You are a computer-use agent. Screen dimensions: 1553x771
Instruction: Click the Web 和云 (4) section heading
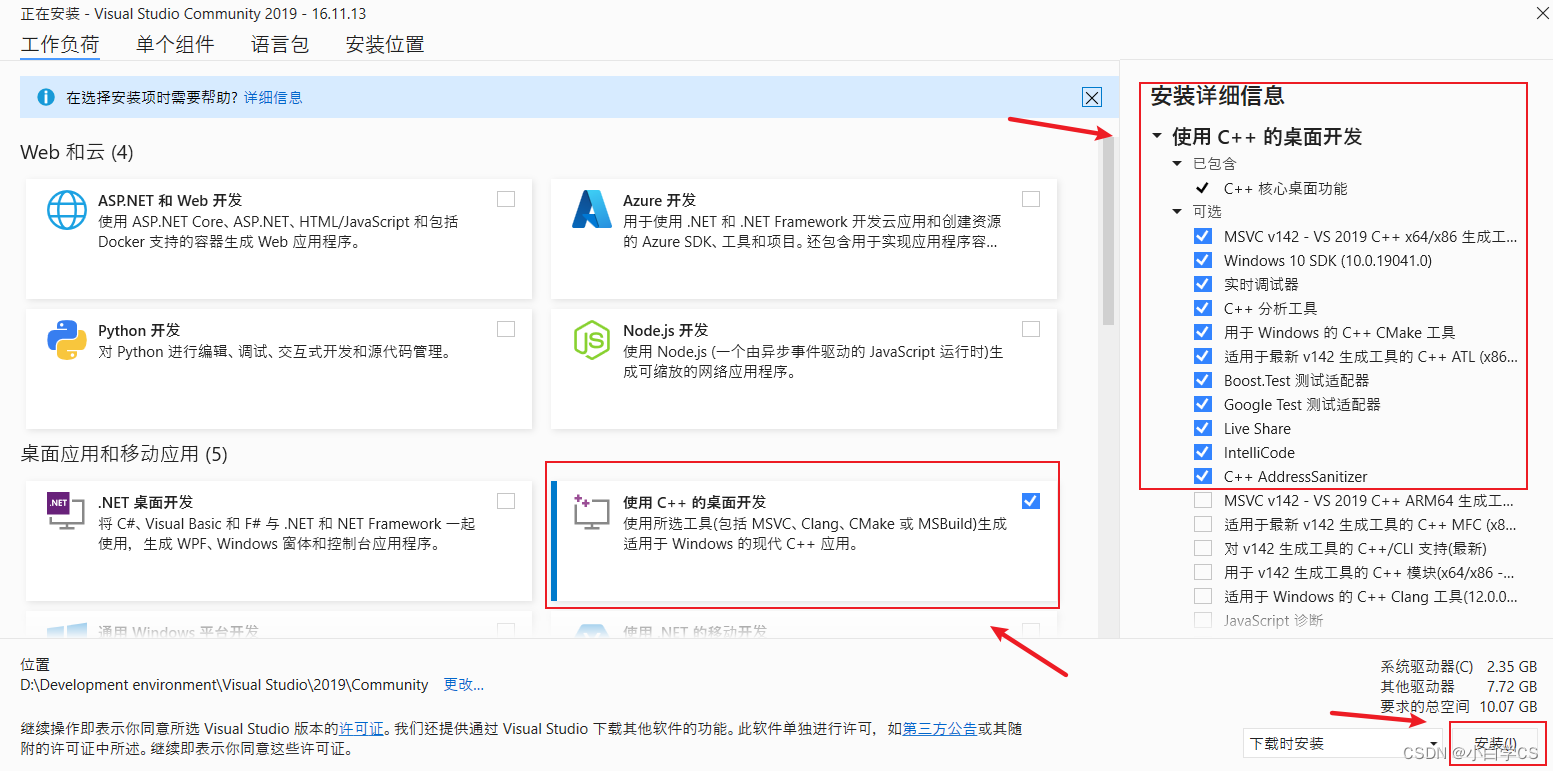coord(77,152)
